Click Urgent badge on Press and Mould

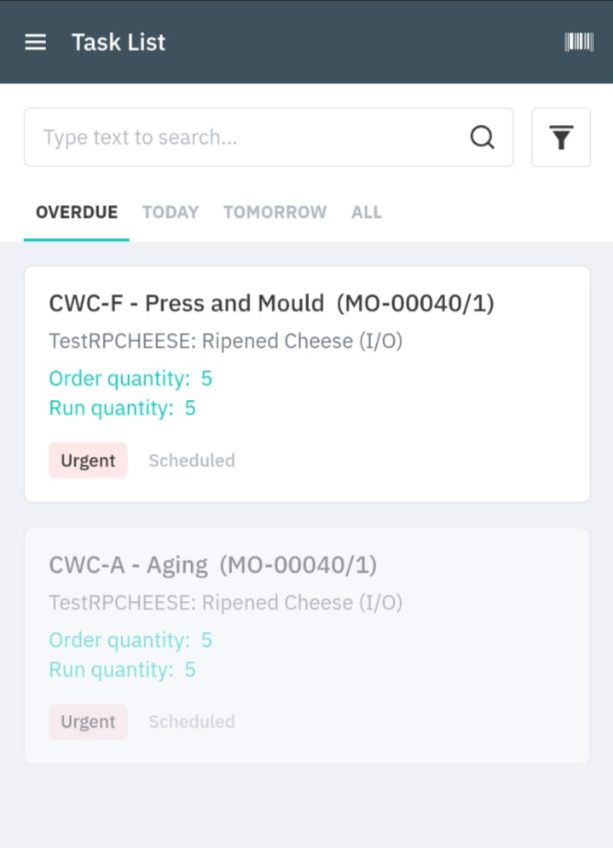[88, 460]
